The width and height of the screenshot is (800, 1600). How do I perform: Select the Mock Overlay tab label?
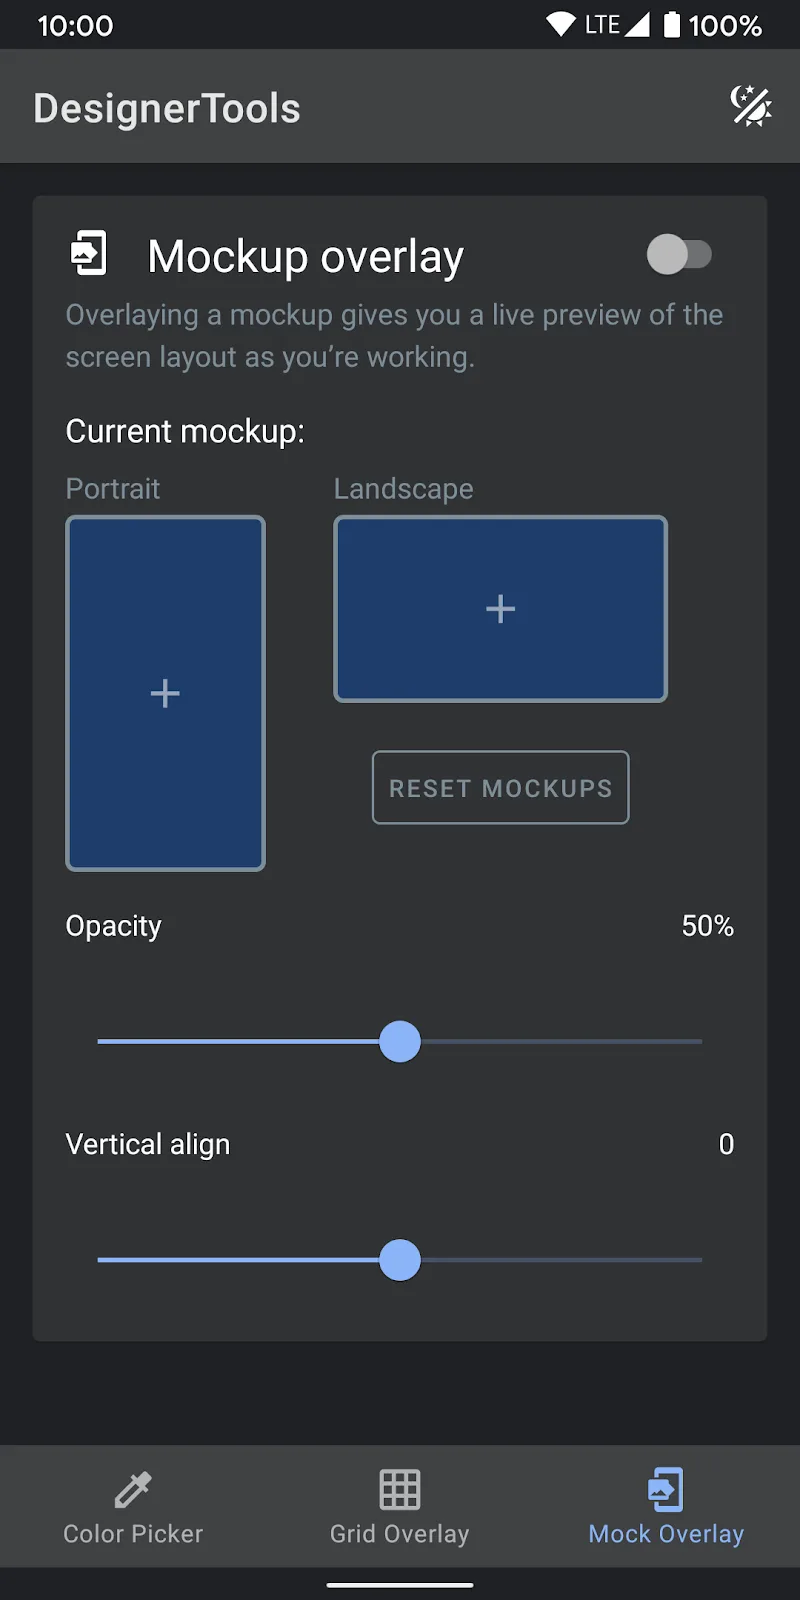coord(666,1534)
